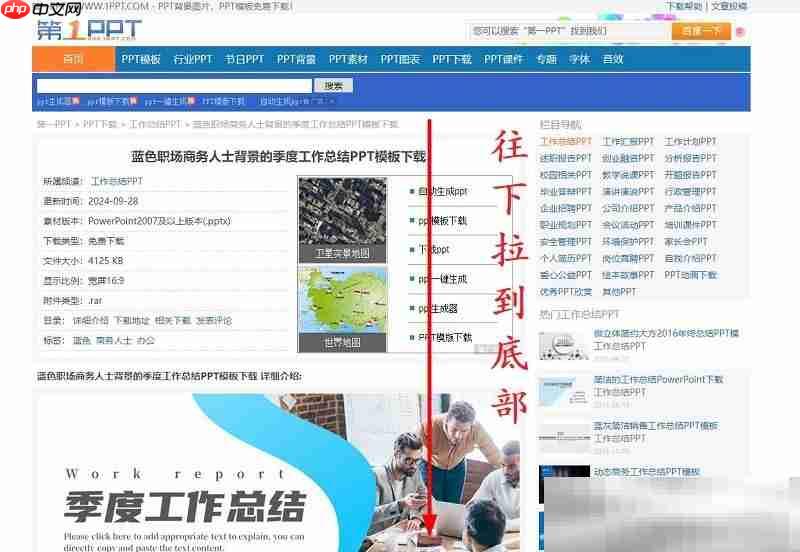Open PPT图表 in the navigation bar
This screenshot has height=552, width=800.
400,59
